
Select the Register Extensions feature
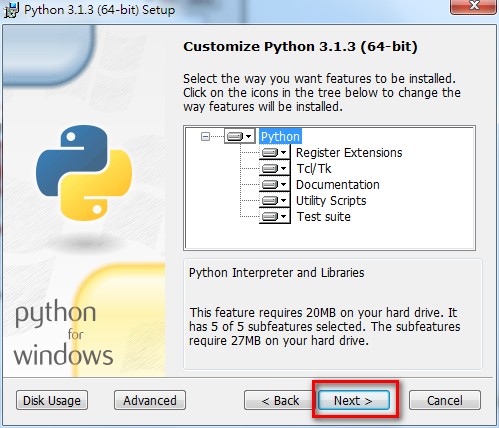point(349,153)
